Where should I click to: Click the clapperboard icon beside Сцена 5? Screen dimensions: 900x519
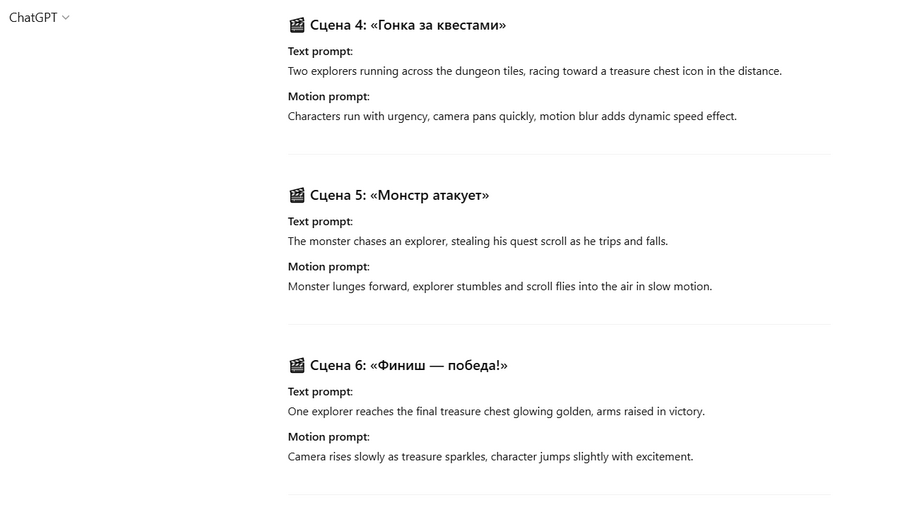[296, 195]
